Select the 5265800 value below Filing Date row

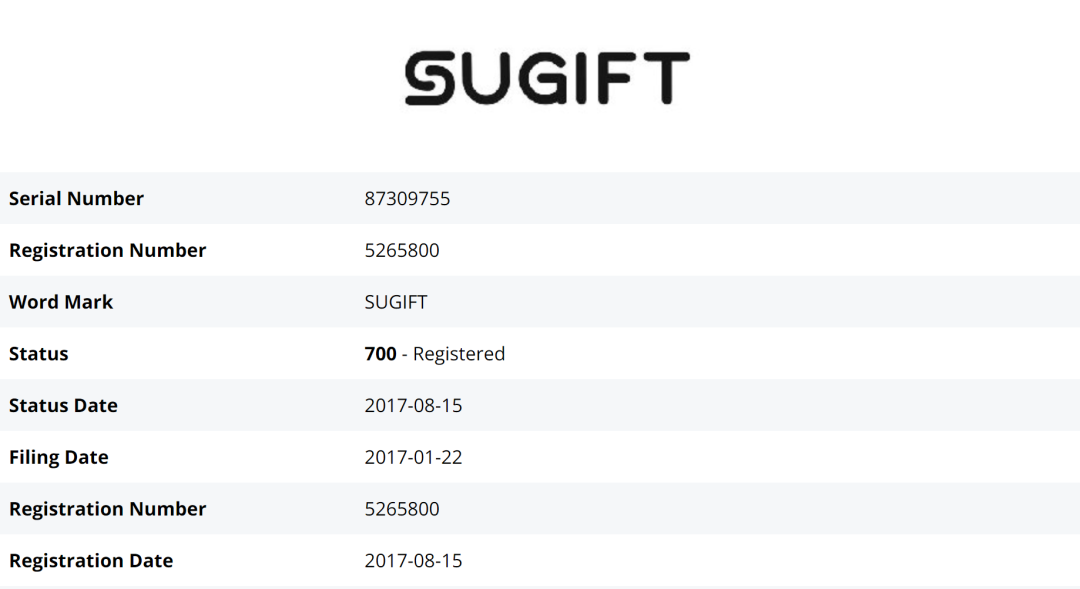coord(402,509)
